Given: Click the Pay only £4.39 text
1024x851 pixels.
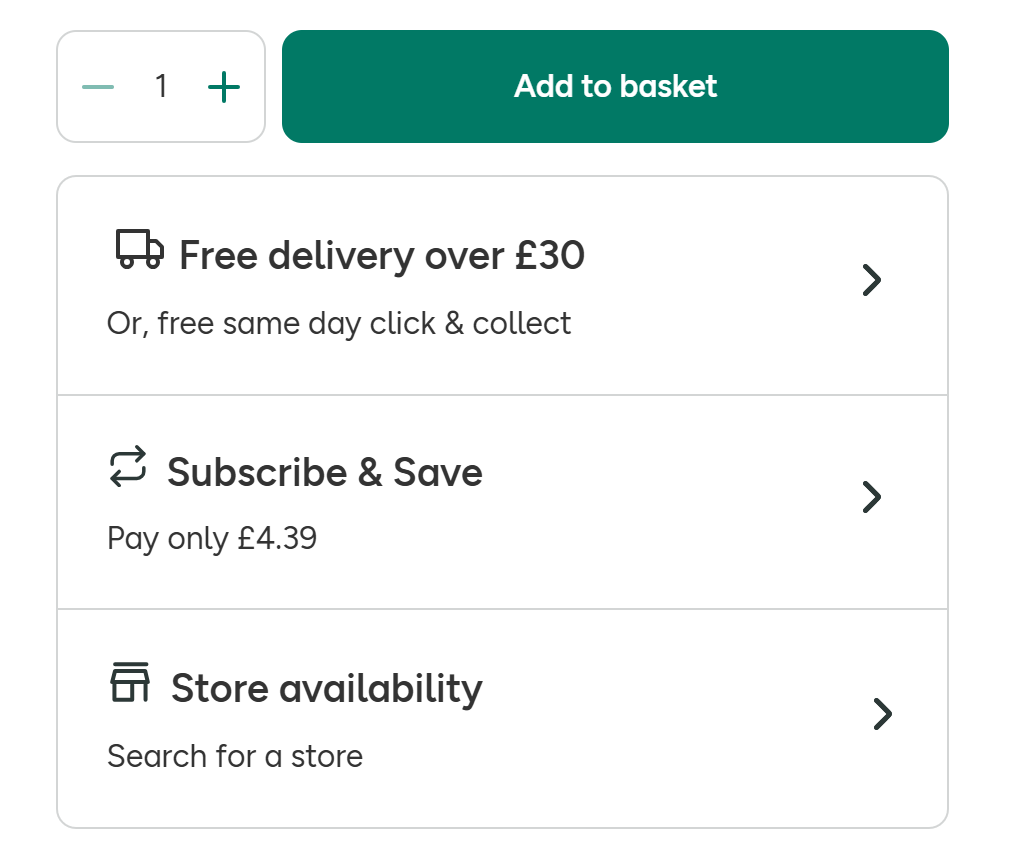Looking at the screenshot, I should pos(212,539).
